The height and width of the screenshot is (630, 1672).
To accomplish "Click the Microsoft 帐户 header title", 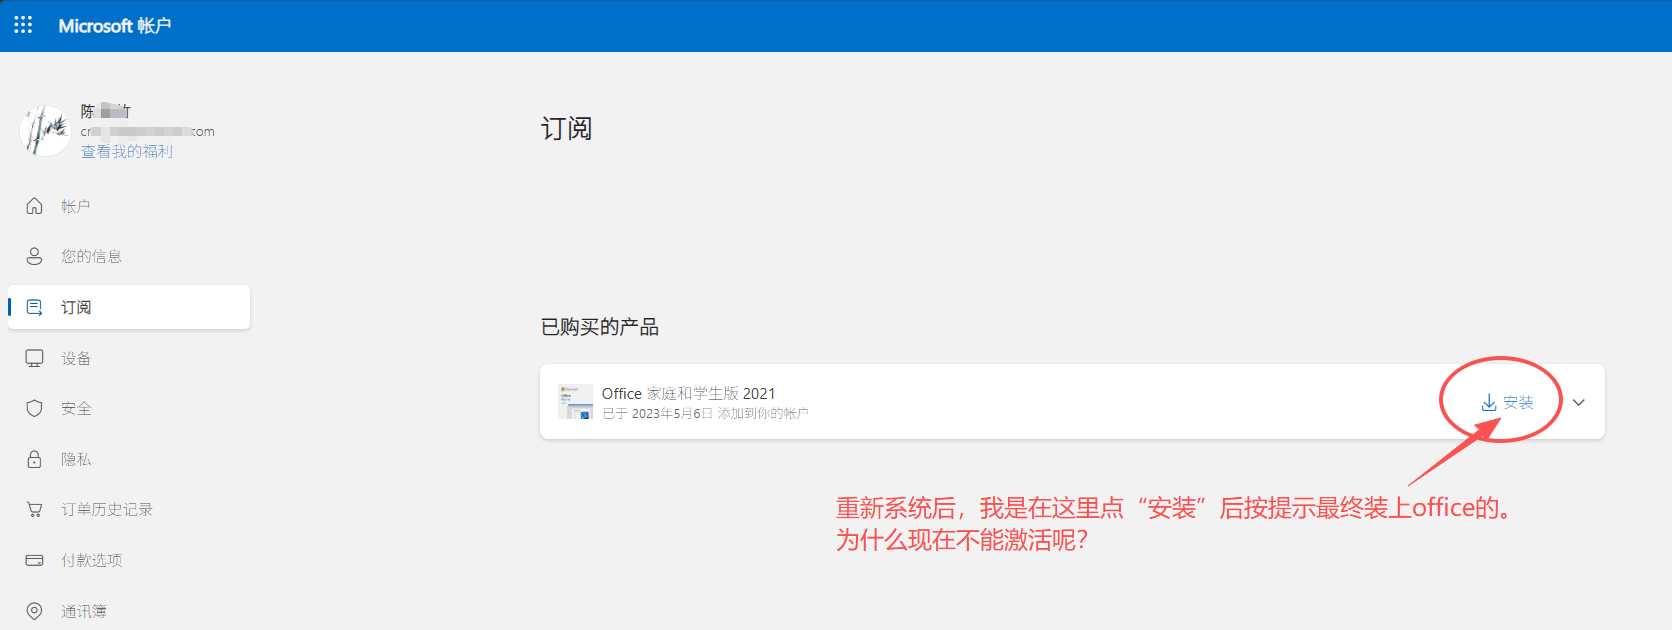I will point(115,26).
